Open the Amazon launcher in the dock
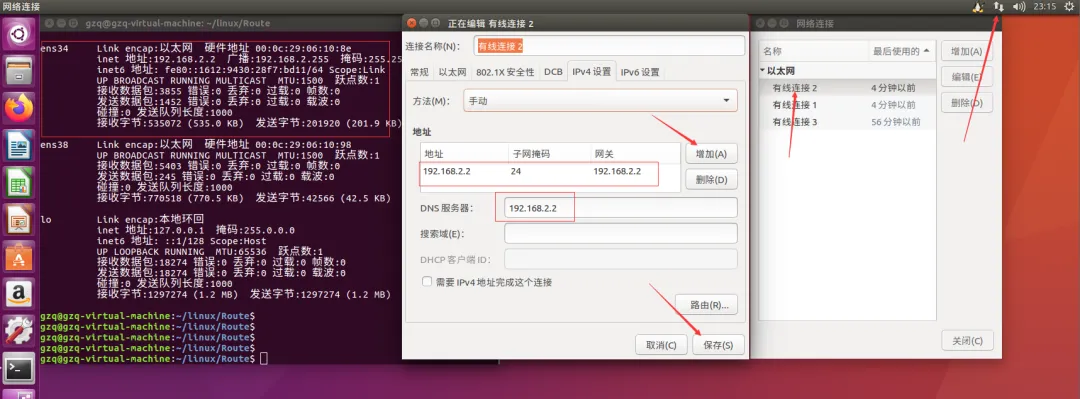The image size is (1080, 399). pyautogui.click(x=19, y=295)
